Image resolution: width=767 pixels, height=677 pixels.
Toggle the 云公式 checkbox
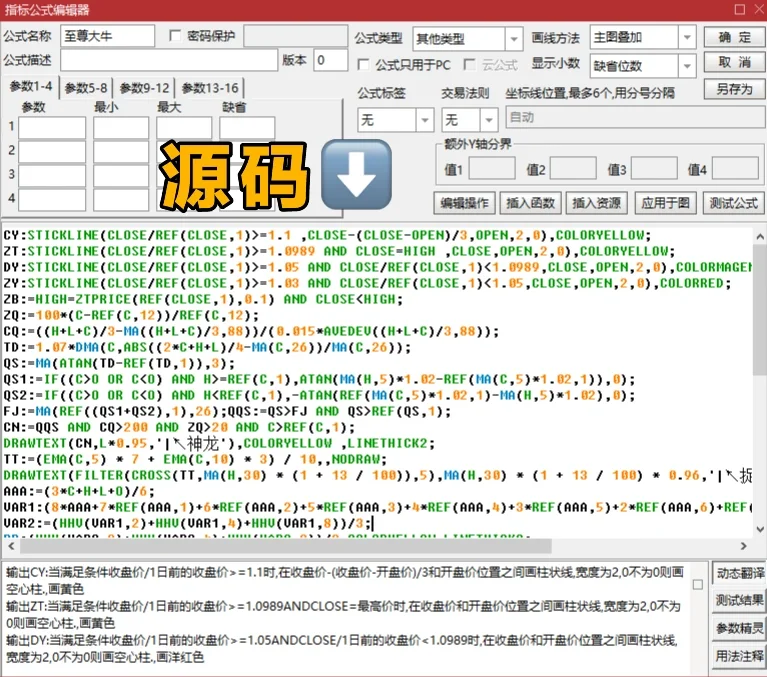[469, 65]
